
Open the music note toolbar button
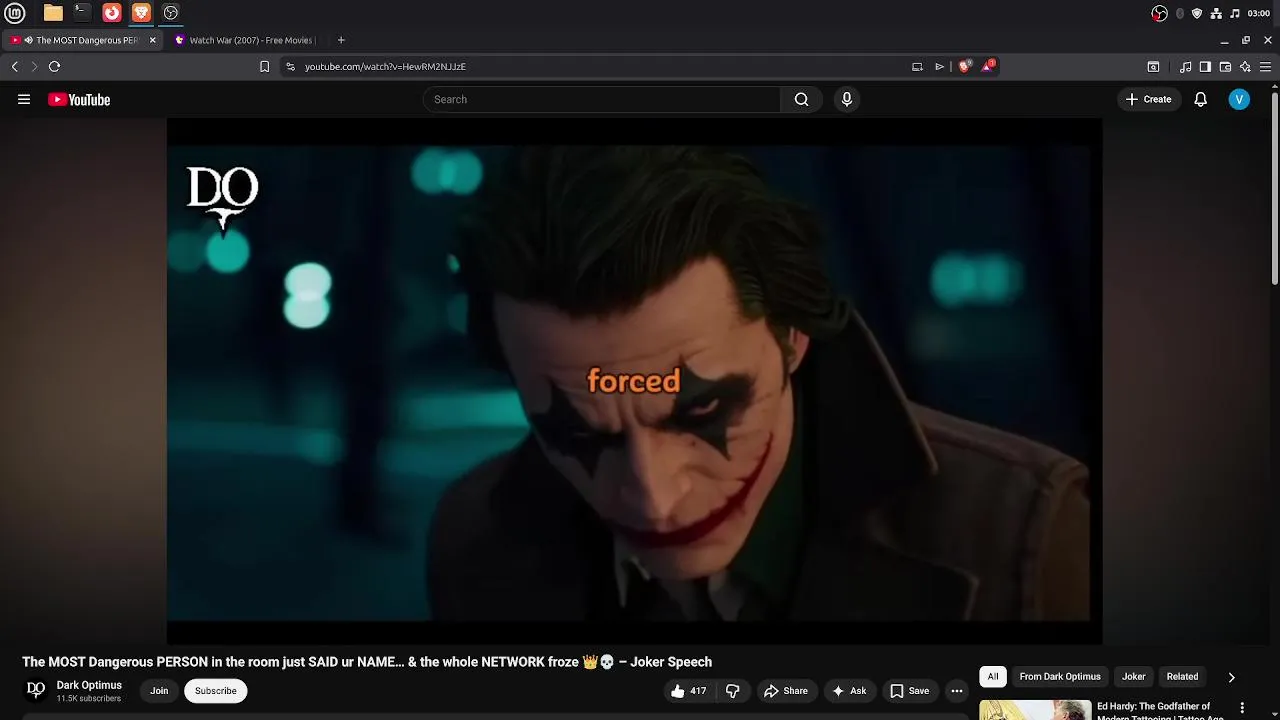[x=1185, y=66]
